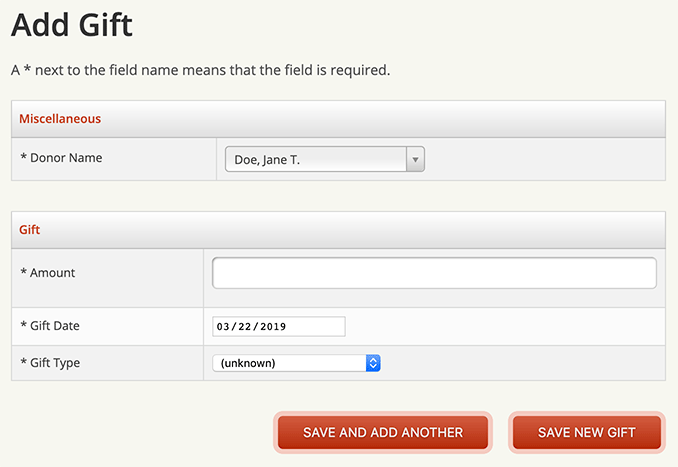Select the year in Gift Date
The height and width of the screenshot is (467, 678).
(272, 326)
